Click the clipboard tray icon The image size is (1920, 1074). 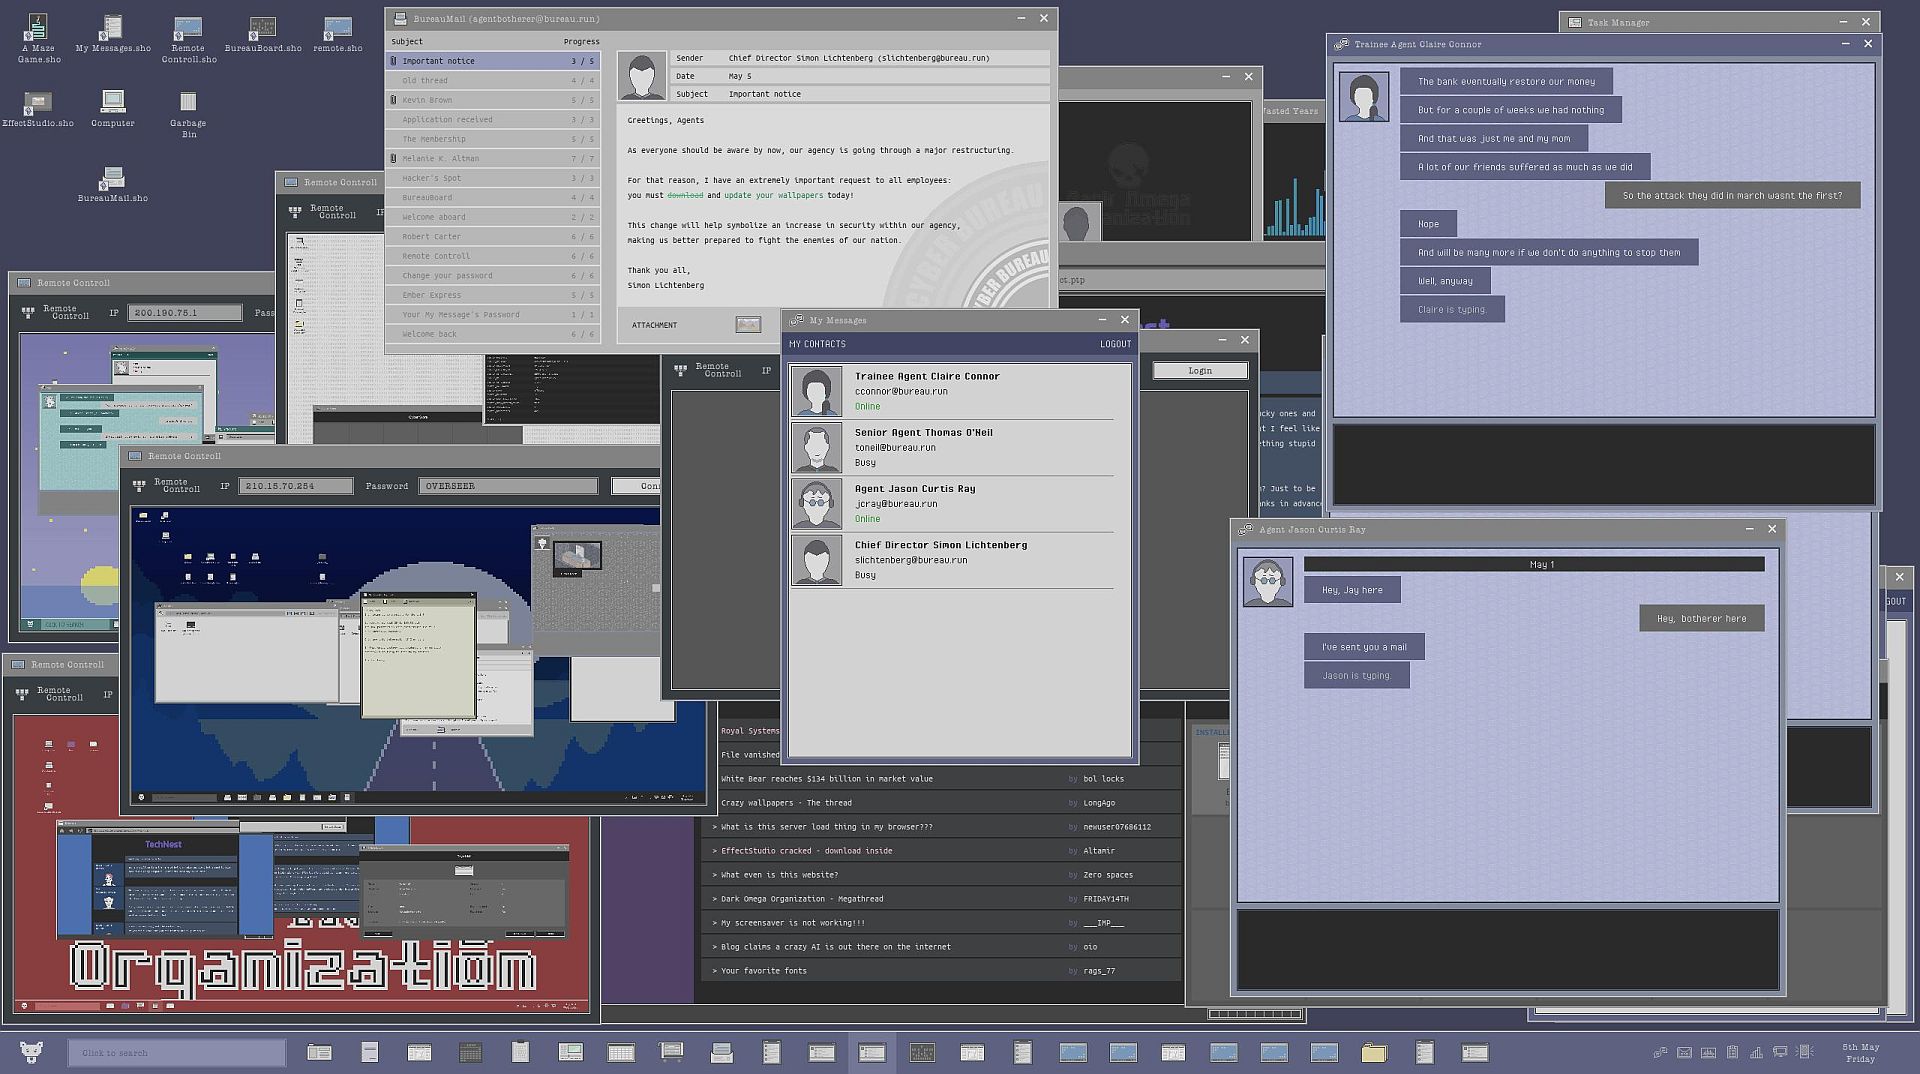pyautogui.click(x=1732, y=1052)
